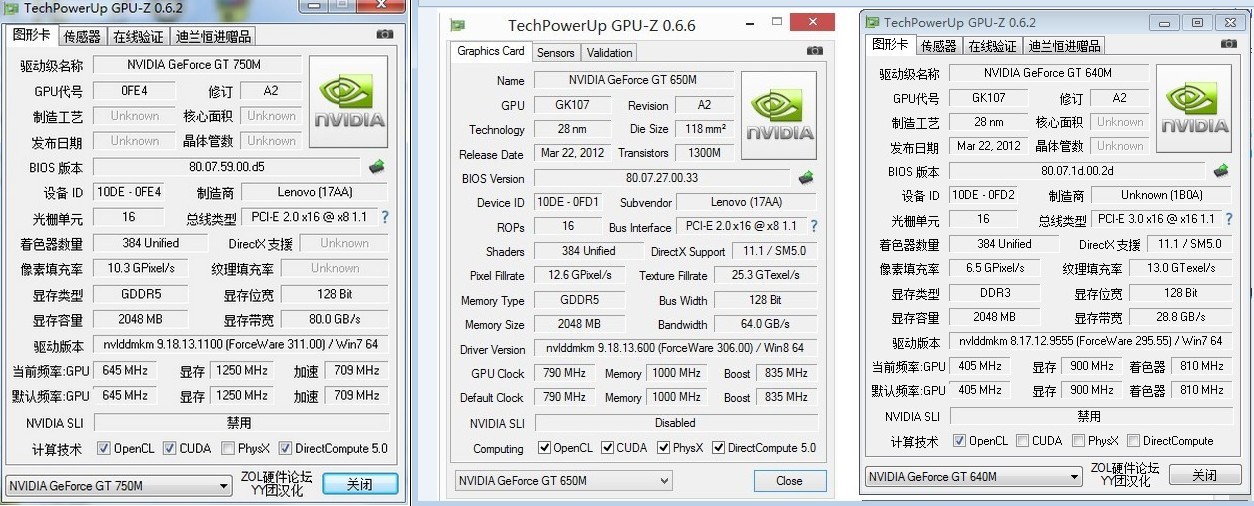The width and height of the screenshot is (1254, 506).
Task: Click name field NVIDIA GeForce GT 750M
Action: click(x=197, y=65)
